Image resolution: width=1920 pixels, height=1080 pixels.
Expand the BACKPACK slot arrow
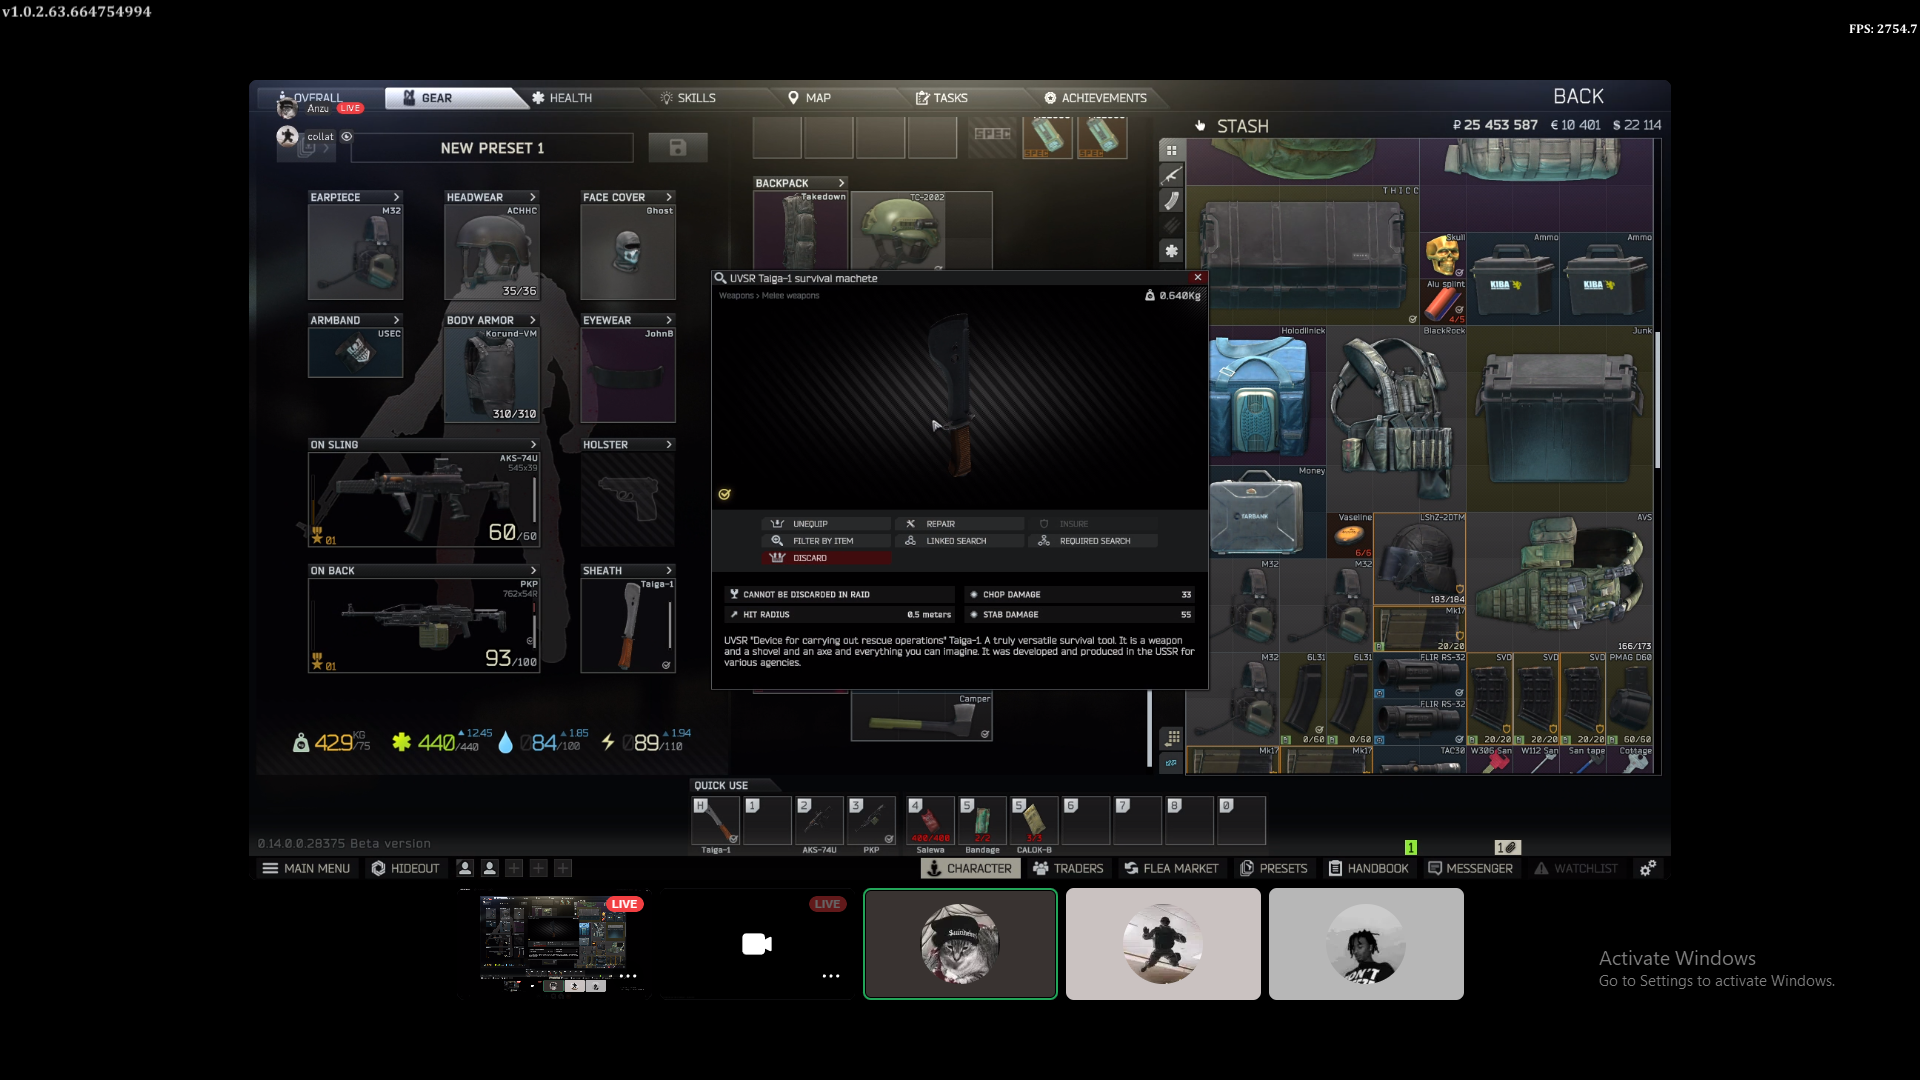click(841, 183)
